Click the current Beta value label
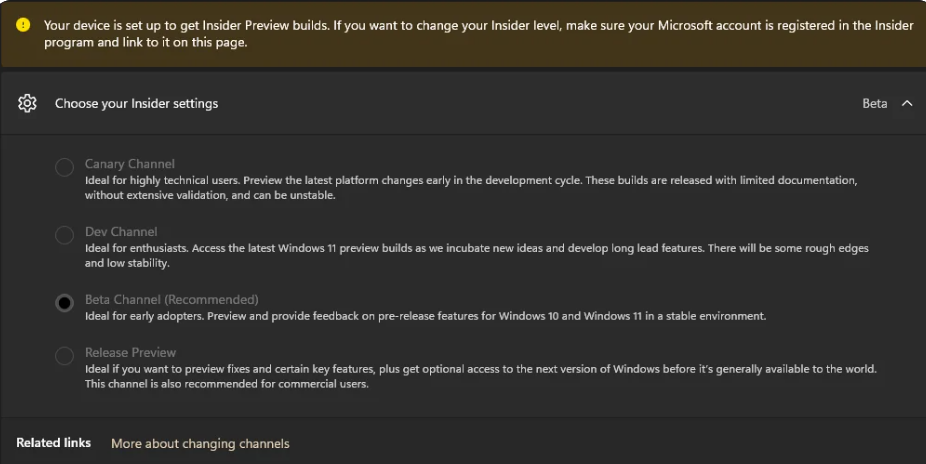 874,103
